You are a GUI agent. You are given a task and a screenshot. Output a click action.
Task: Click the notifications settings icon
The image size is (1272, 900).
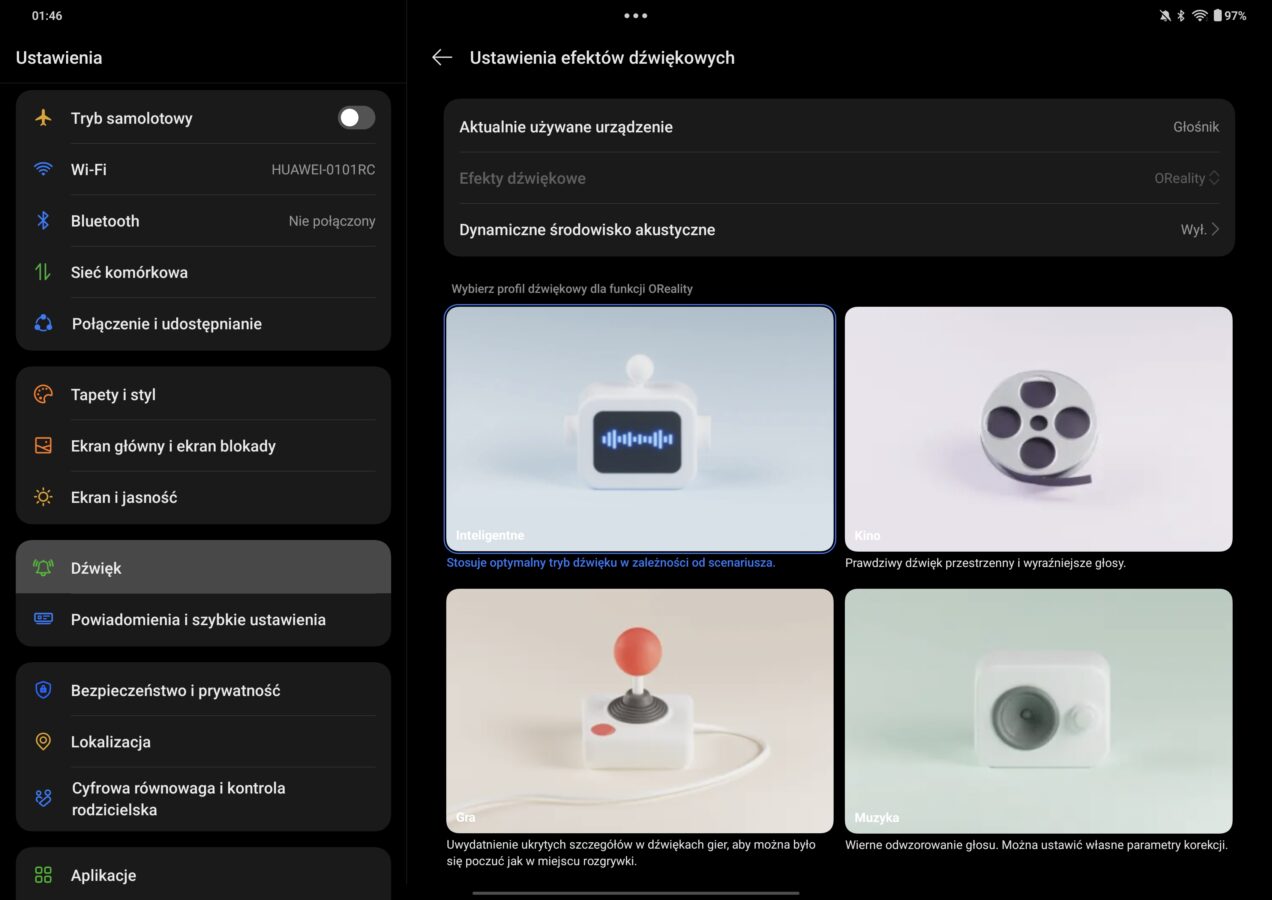click(x=43, y=619)
